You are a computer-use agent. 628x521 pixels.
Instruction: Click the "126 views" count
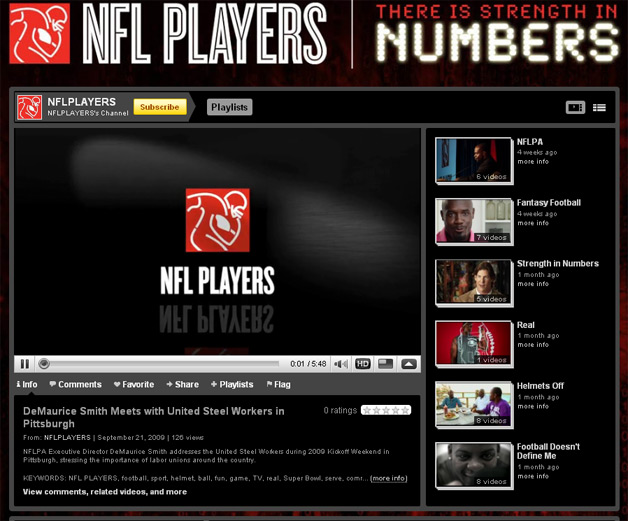click(187, 437)
